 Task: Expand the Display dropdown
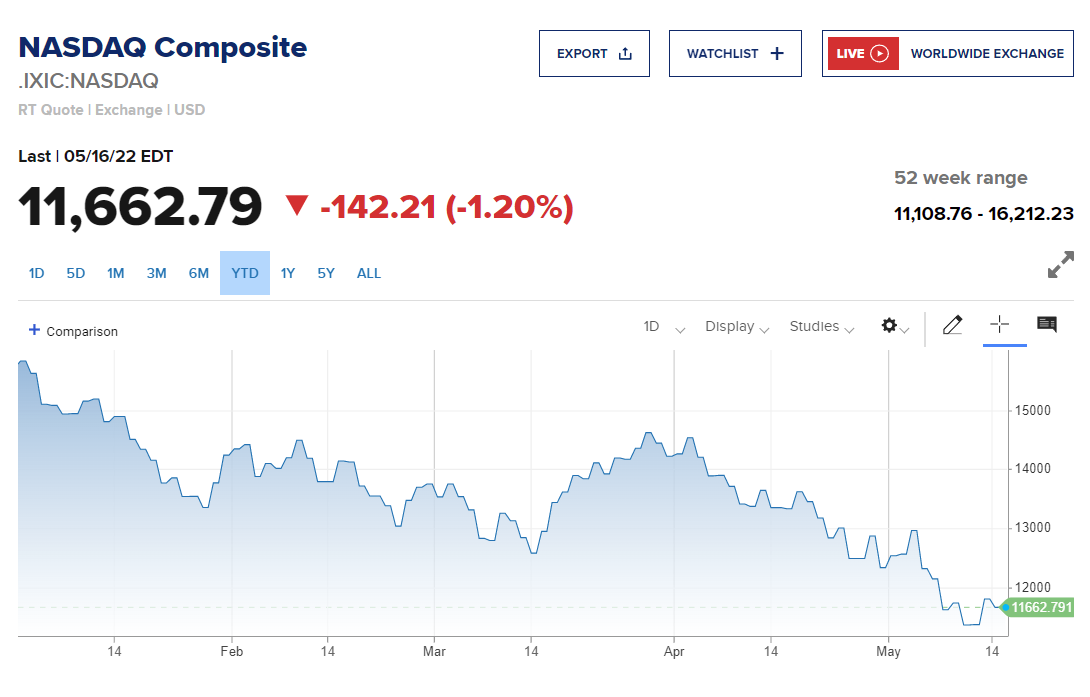(737, 327)
